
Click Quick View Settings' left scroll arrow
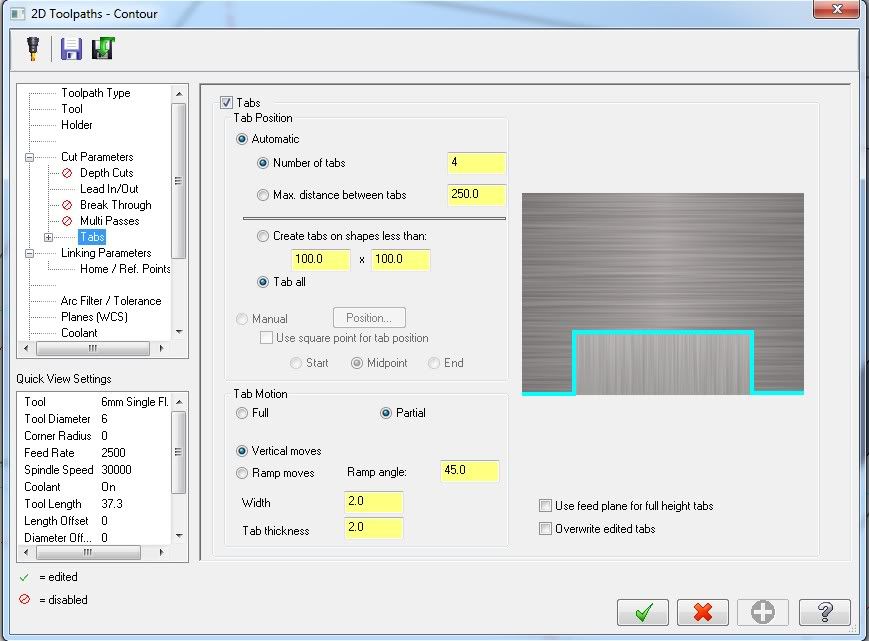click(25, 552)
